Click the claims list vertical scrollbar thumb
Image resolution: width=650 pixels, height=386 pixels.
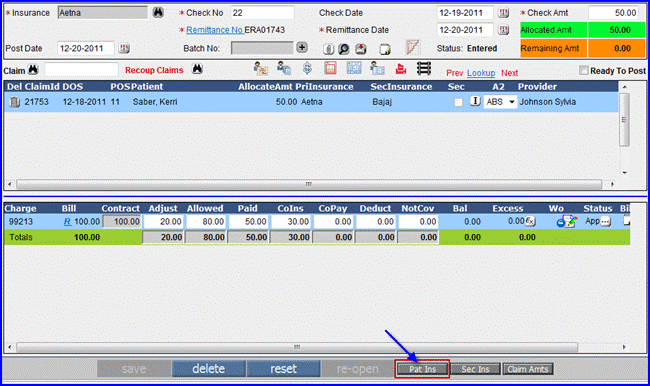point(624,119)
